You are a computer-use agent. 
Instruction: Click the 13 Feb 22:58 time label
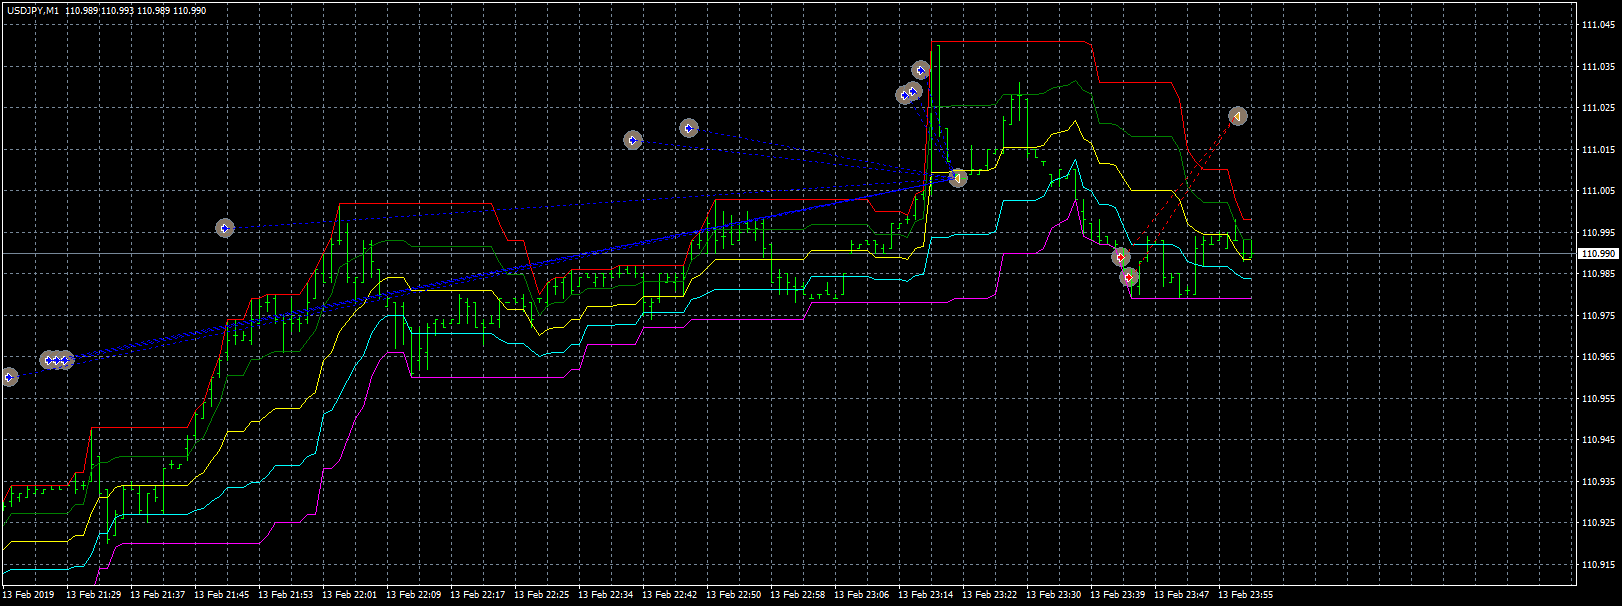pos(797,595)
